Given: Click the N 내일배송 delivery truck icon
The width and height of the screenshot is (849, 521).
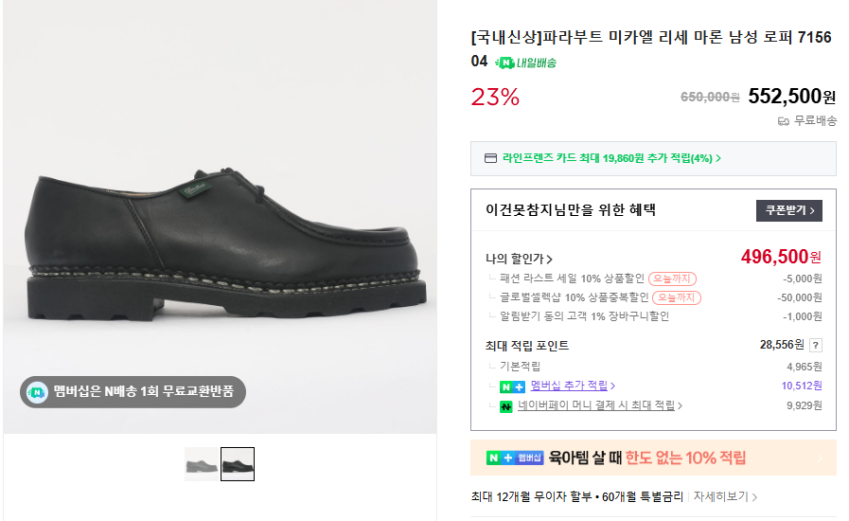Looking at the screenshot, I should pos(507,62).
